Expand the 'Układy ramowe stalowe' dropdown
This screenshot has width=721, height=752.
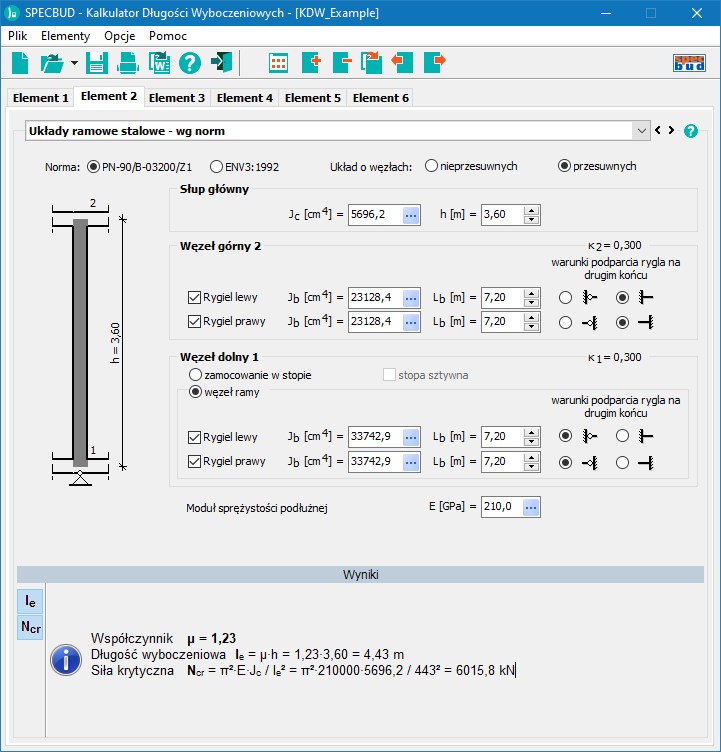(641, 131)
